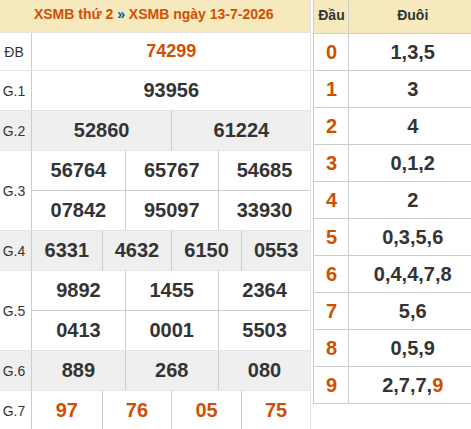Click the Đầu column header

click(x=331, y=15)
